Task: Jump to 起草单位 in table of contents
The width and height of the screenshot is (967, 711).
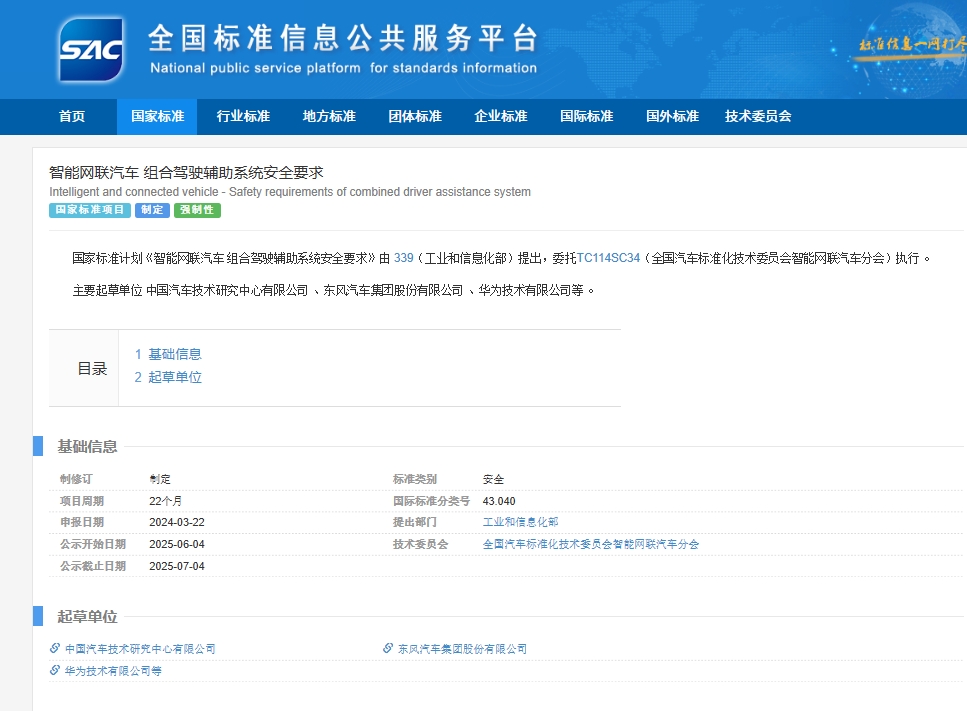Action: point(174,377)
